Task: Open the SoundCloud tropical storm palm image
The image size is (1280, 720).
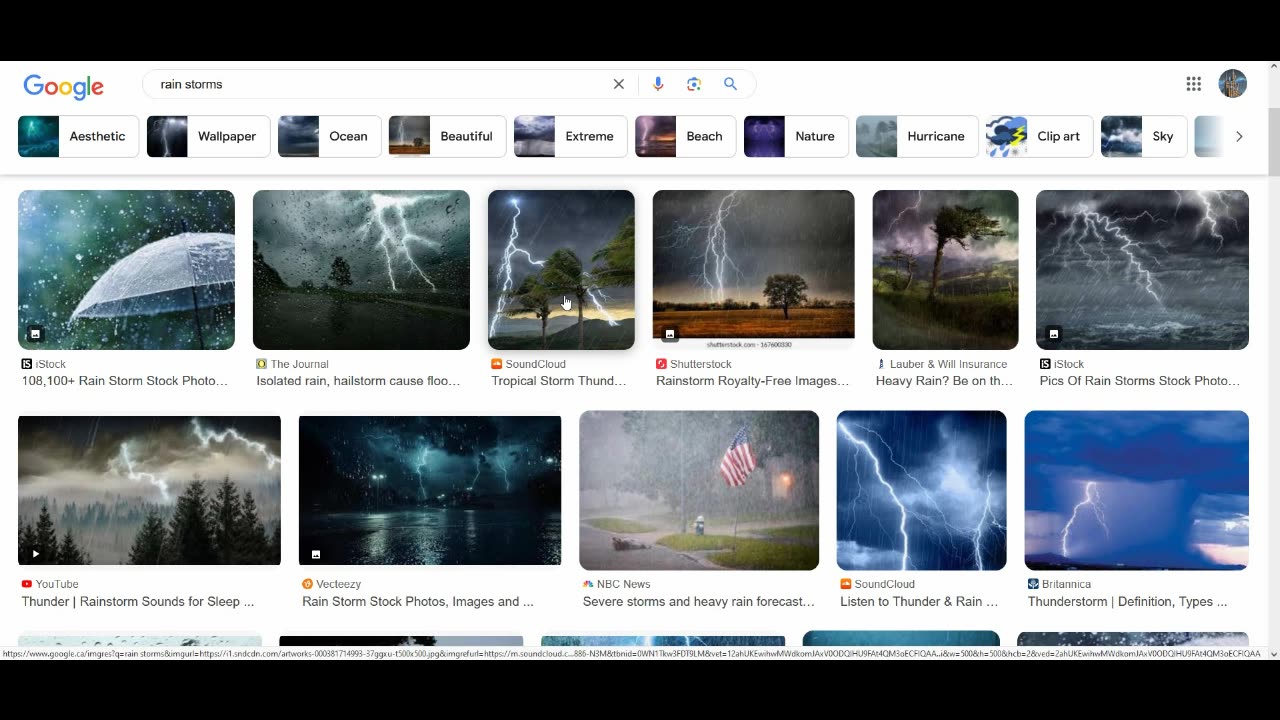Action: (x=561, y=270)
